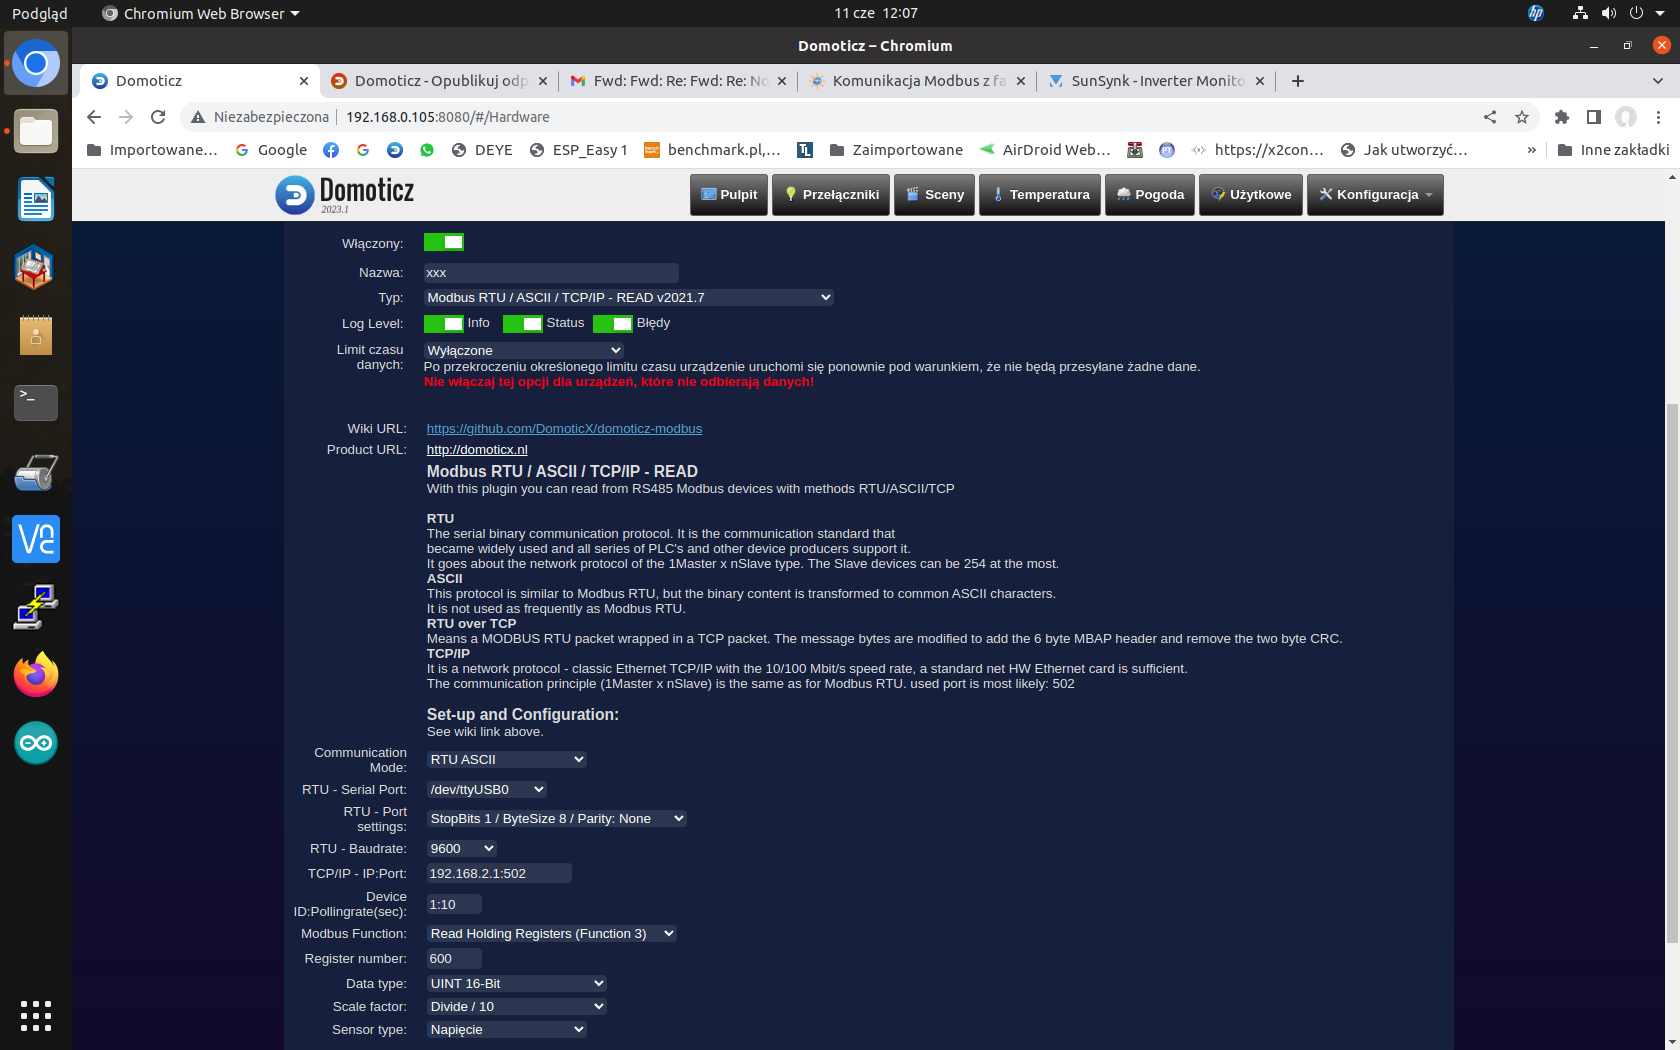This screenshot has width=1680, height=1050.
Task: Open the domoticx.nl product link
Action: click(x=477, y=449)
